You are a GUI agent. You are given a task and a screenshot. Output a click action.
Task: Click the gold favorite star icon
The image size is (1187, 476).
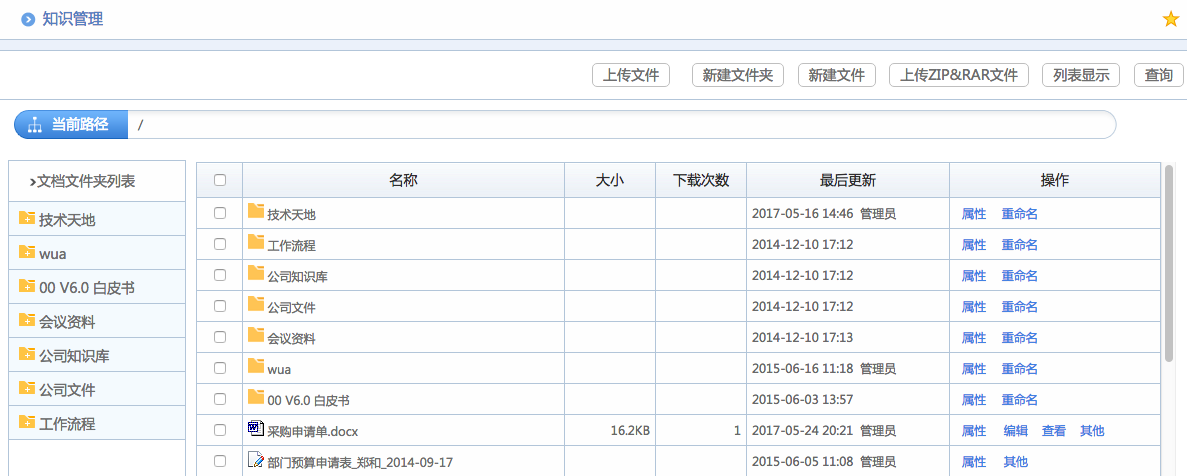pos(1171,19)
